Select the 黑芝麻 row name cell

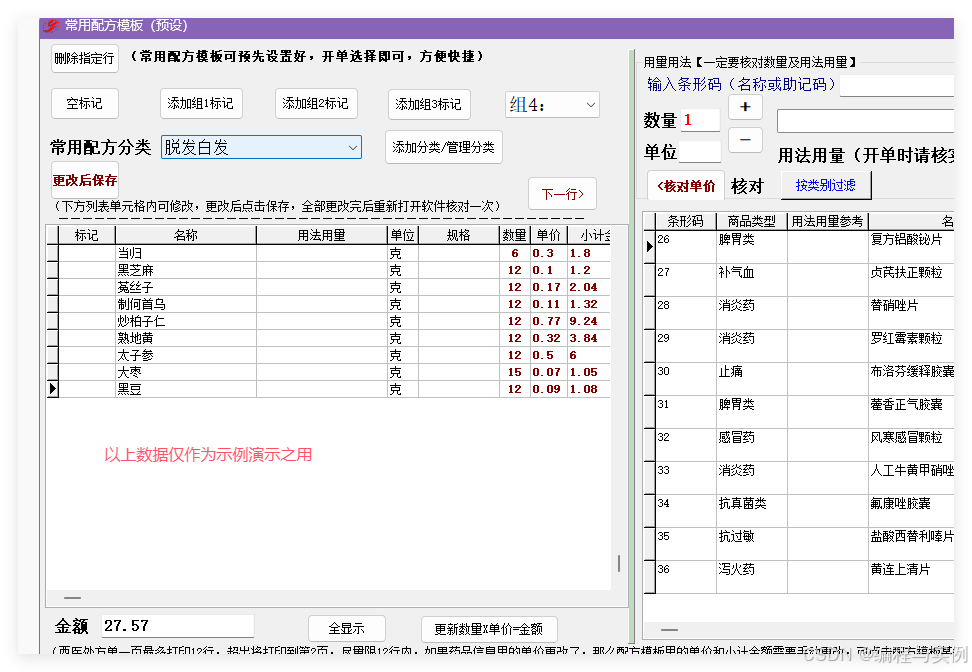pos(185,270)
